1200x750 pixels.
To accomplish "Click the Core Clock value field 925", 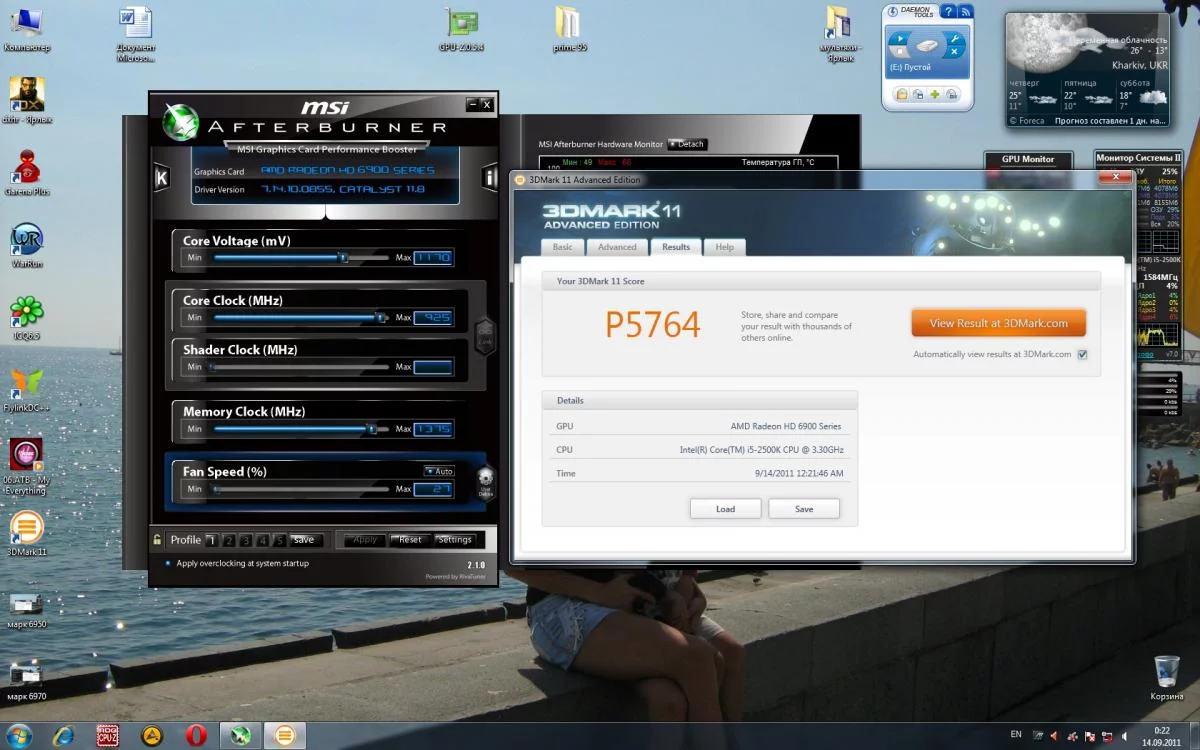I will click(x=433, y=318).
